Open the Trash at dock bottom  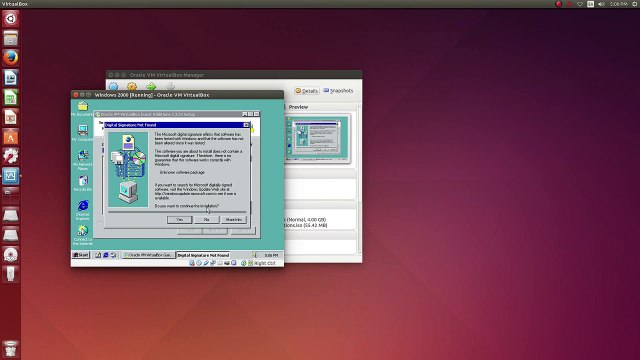point(11,349)
